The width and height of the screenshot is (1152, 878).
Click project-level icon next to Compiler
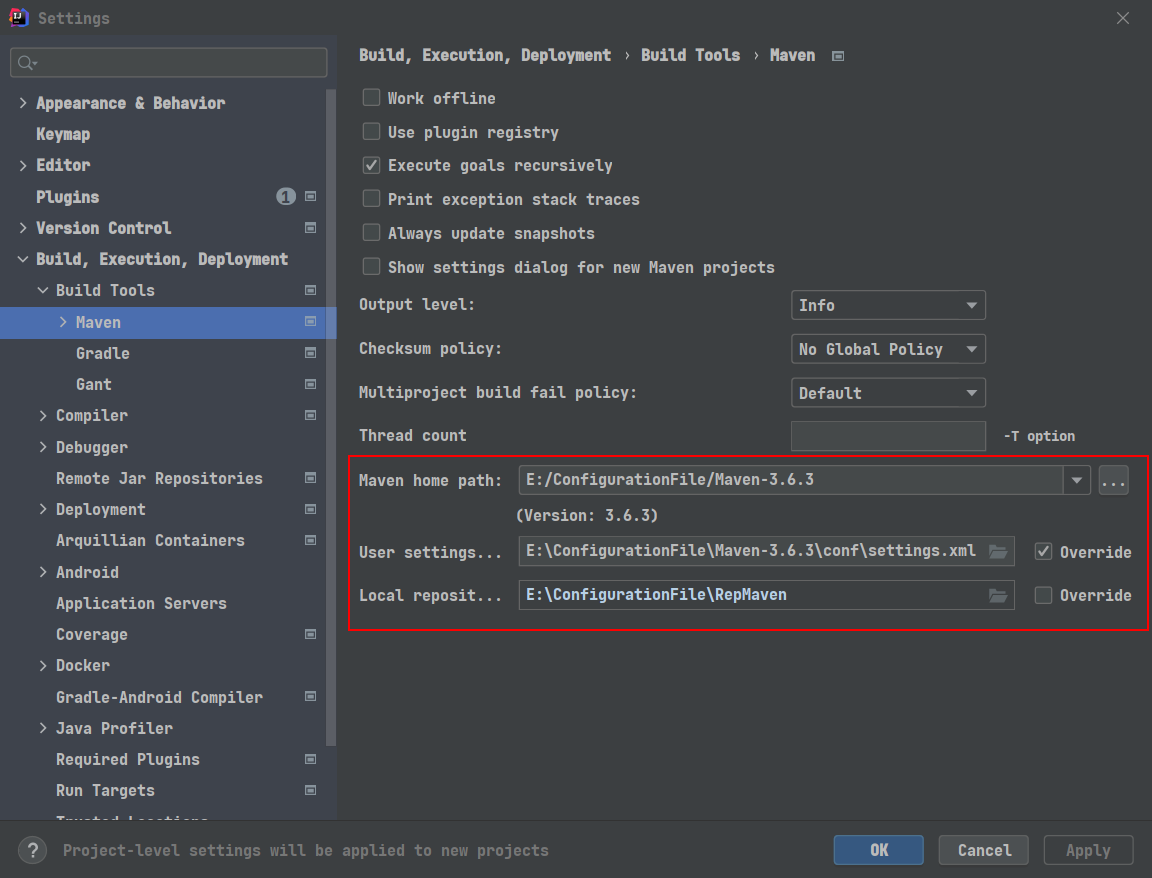(311, 415)
